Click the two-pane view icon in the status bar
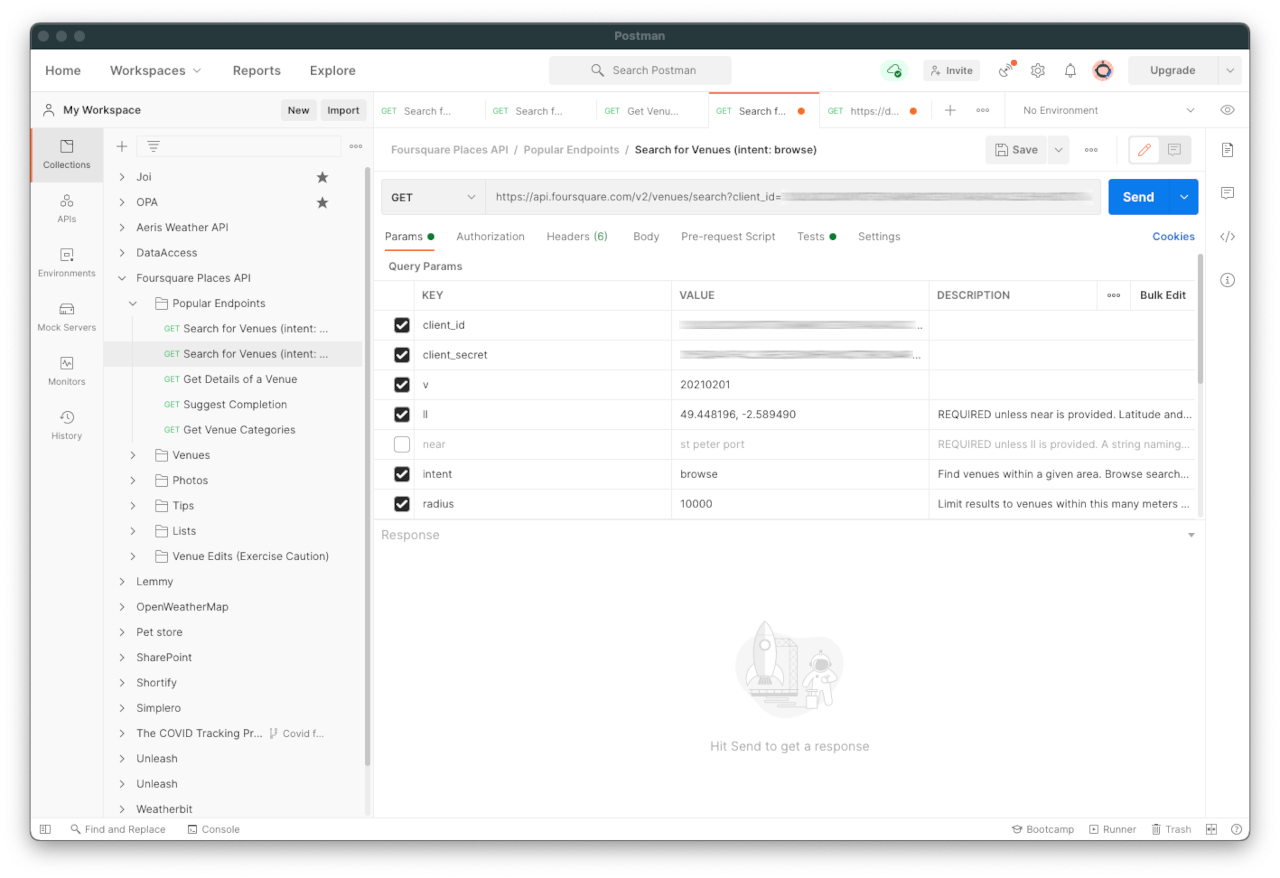Viewport: 1280px width, 878px height. click(x=1211, y=829)
